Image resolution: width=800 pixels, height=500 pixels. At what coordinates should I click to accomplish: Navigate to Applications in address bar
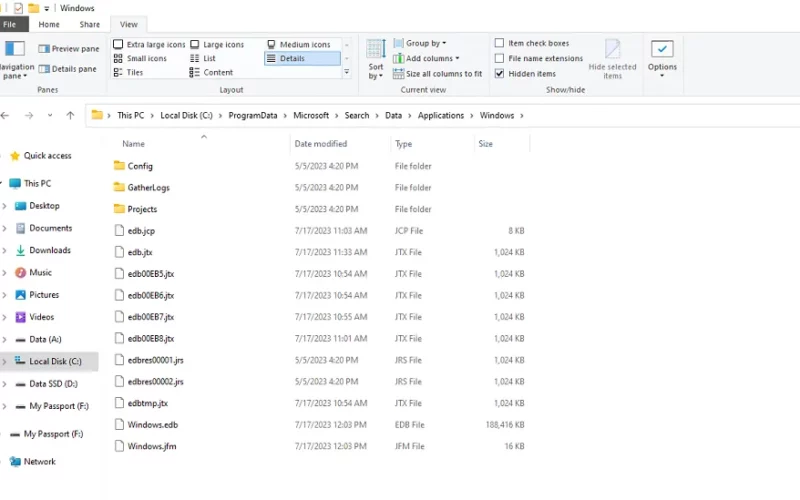click(x=441, y=116)
